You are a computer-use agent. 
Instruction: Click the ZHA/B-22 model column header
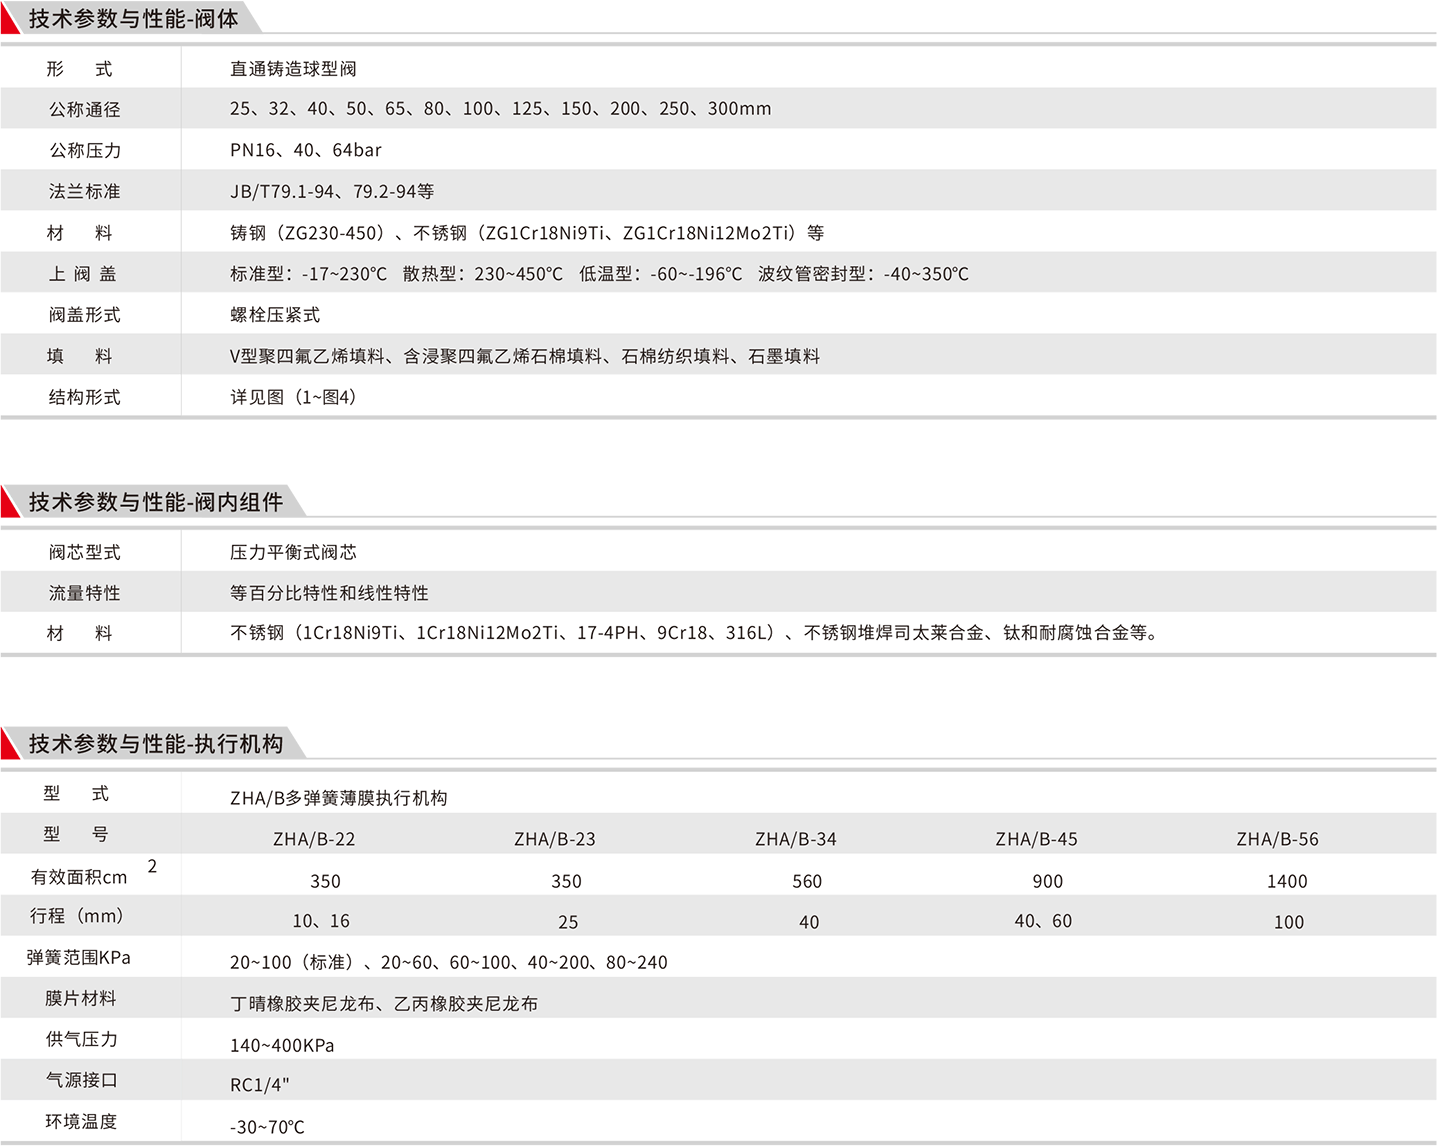point(314,839)
